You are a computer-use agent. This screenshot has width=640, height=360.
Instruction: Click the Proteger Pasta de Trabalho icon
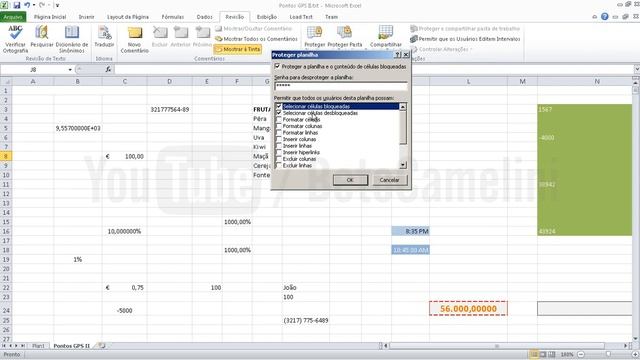click(x=344, y=33)
